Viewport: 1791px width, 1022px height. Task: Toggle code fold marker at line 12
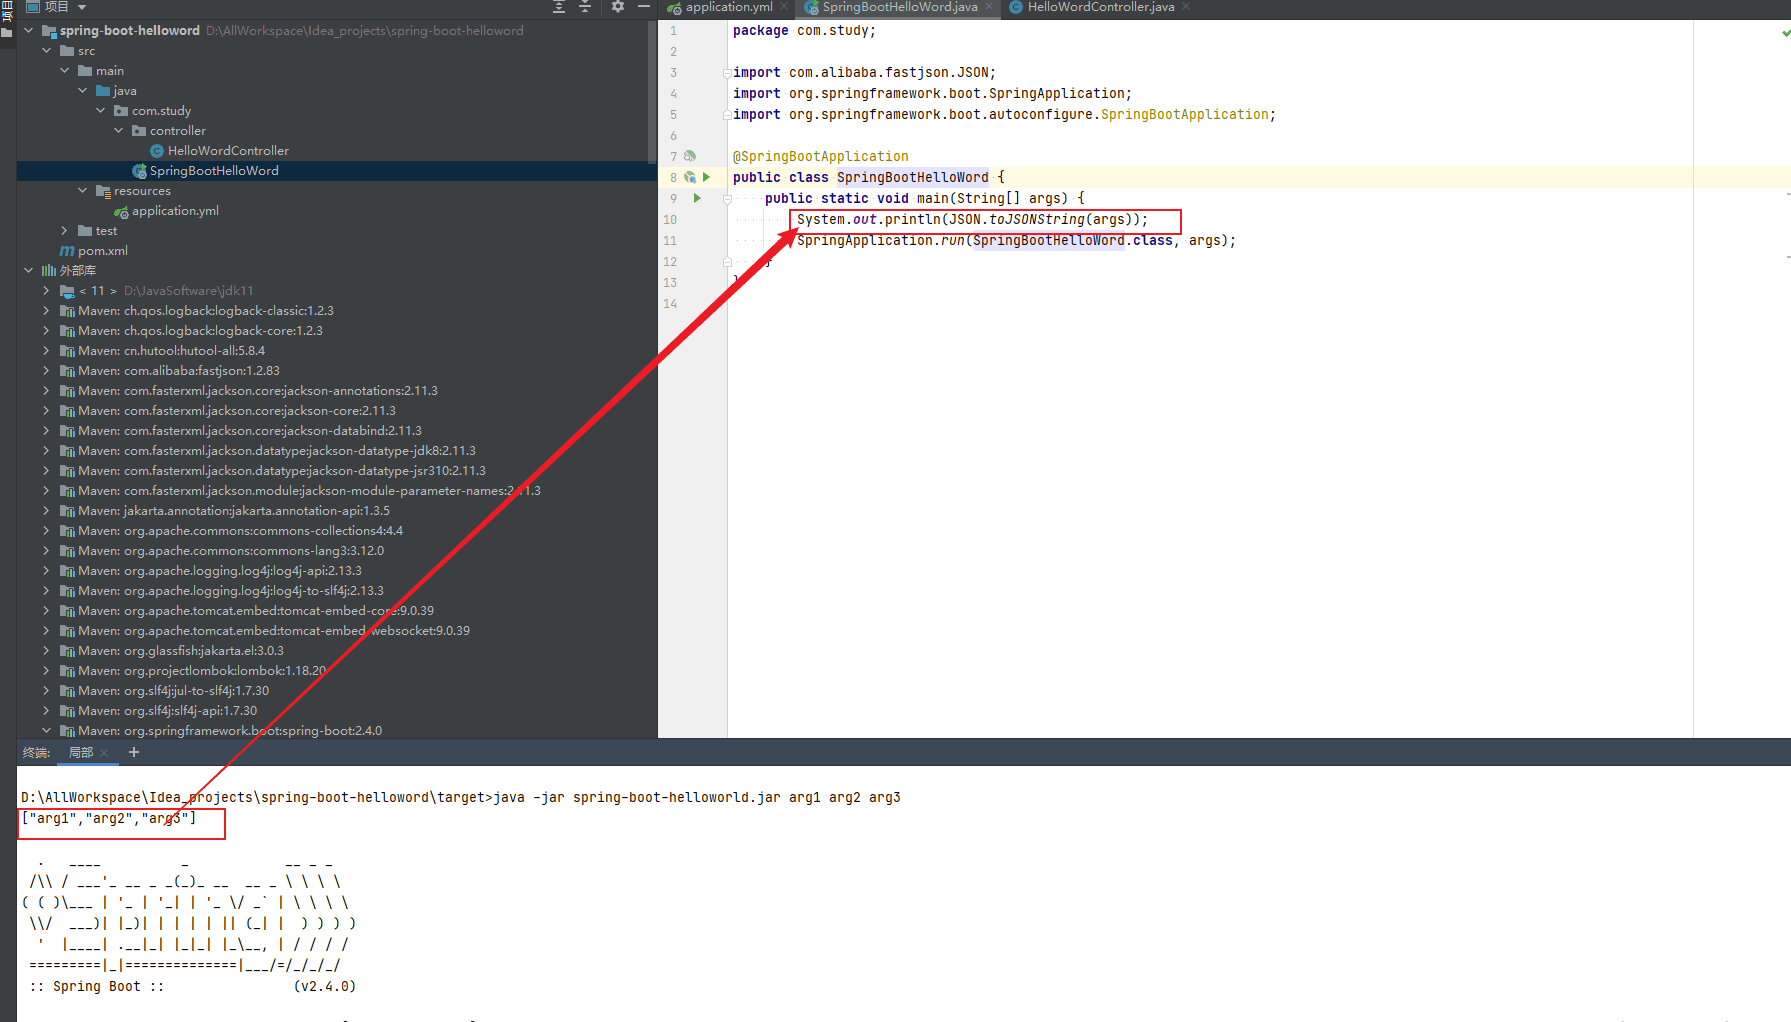[727, 262]
